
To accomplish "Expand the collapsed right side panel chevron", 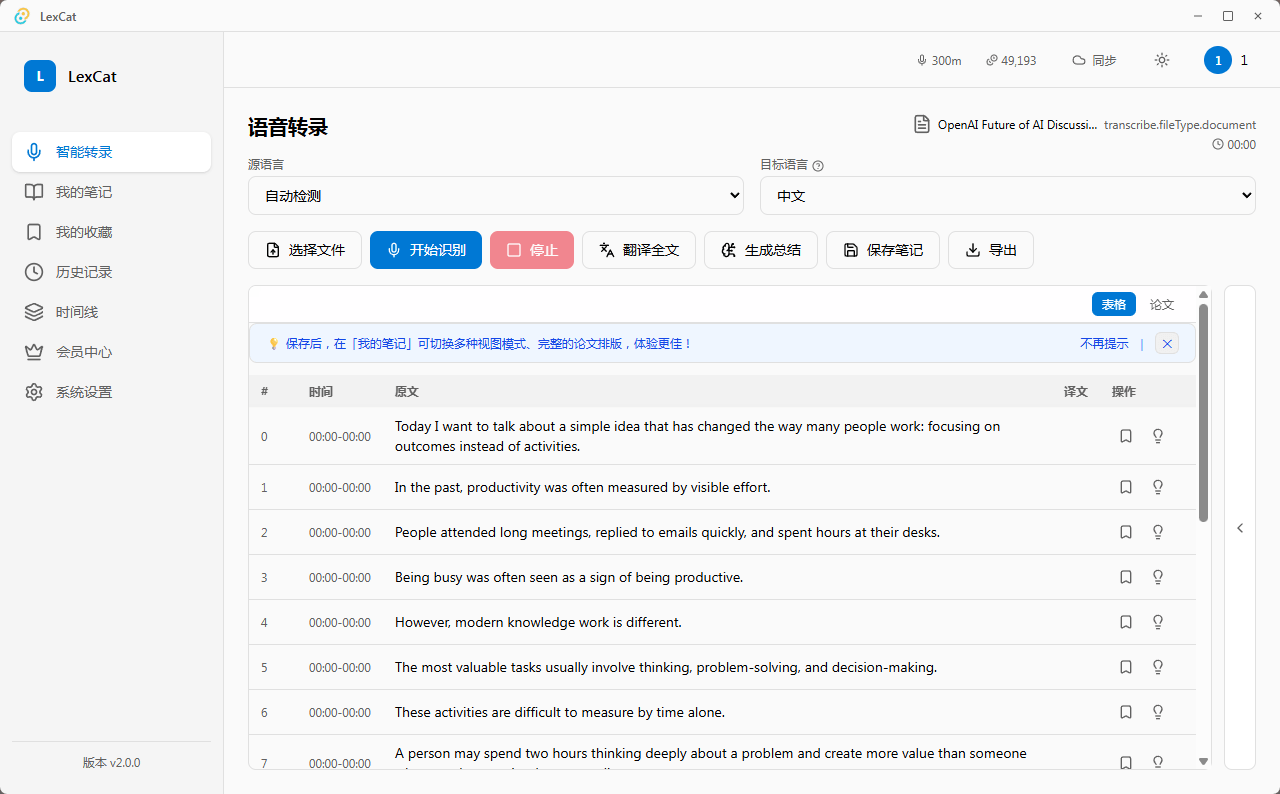I will pos(1240,528).
